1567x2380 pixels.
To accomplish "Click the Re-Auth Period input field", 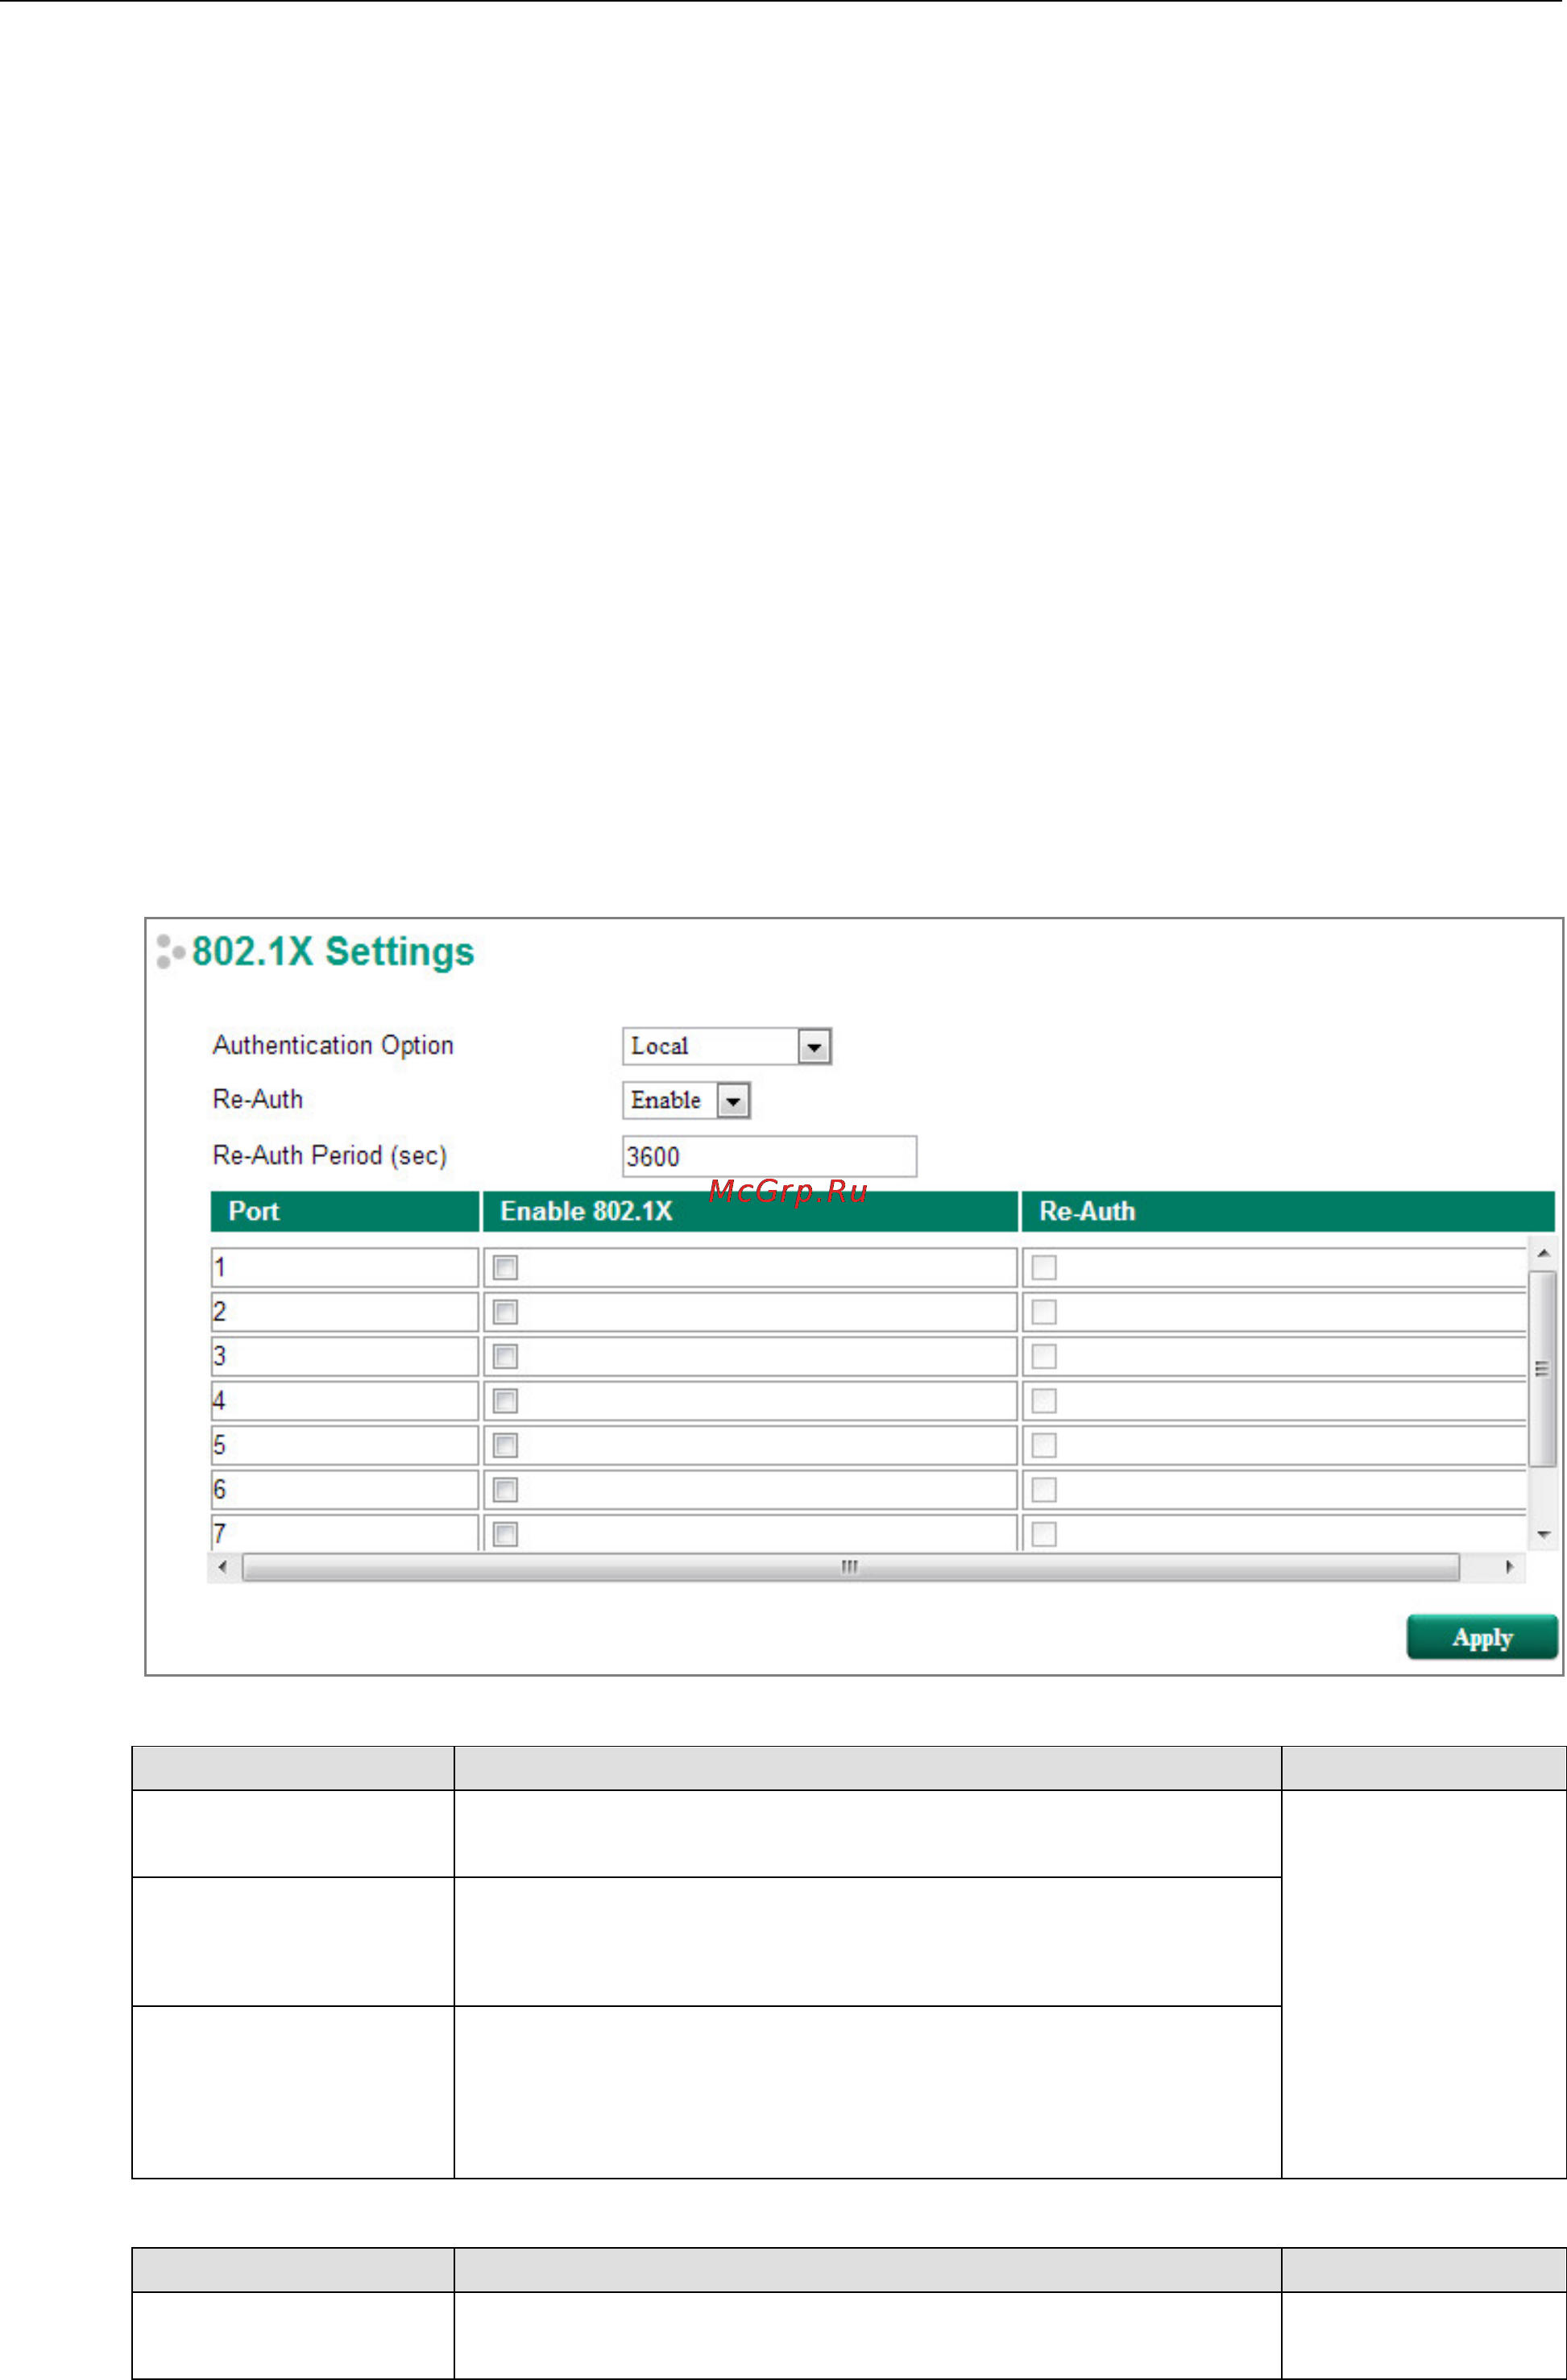I will 769,1156.
